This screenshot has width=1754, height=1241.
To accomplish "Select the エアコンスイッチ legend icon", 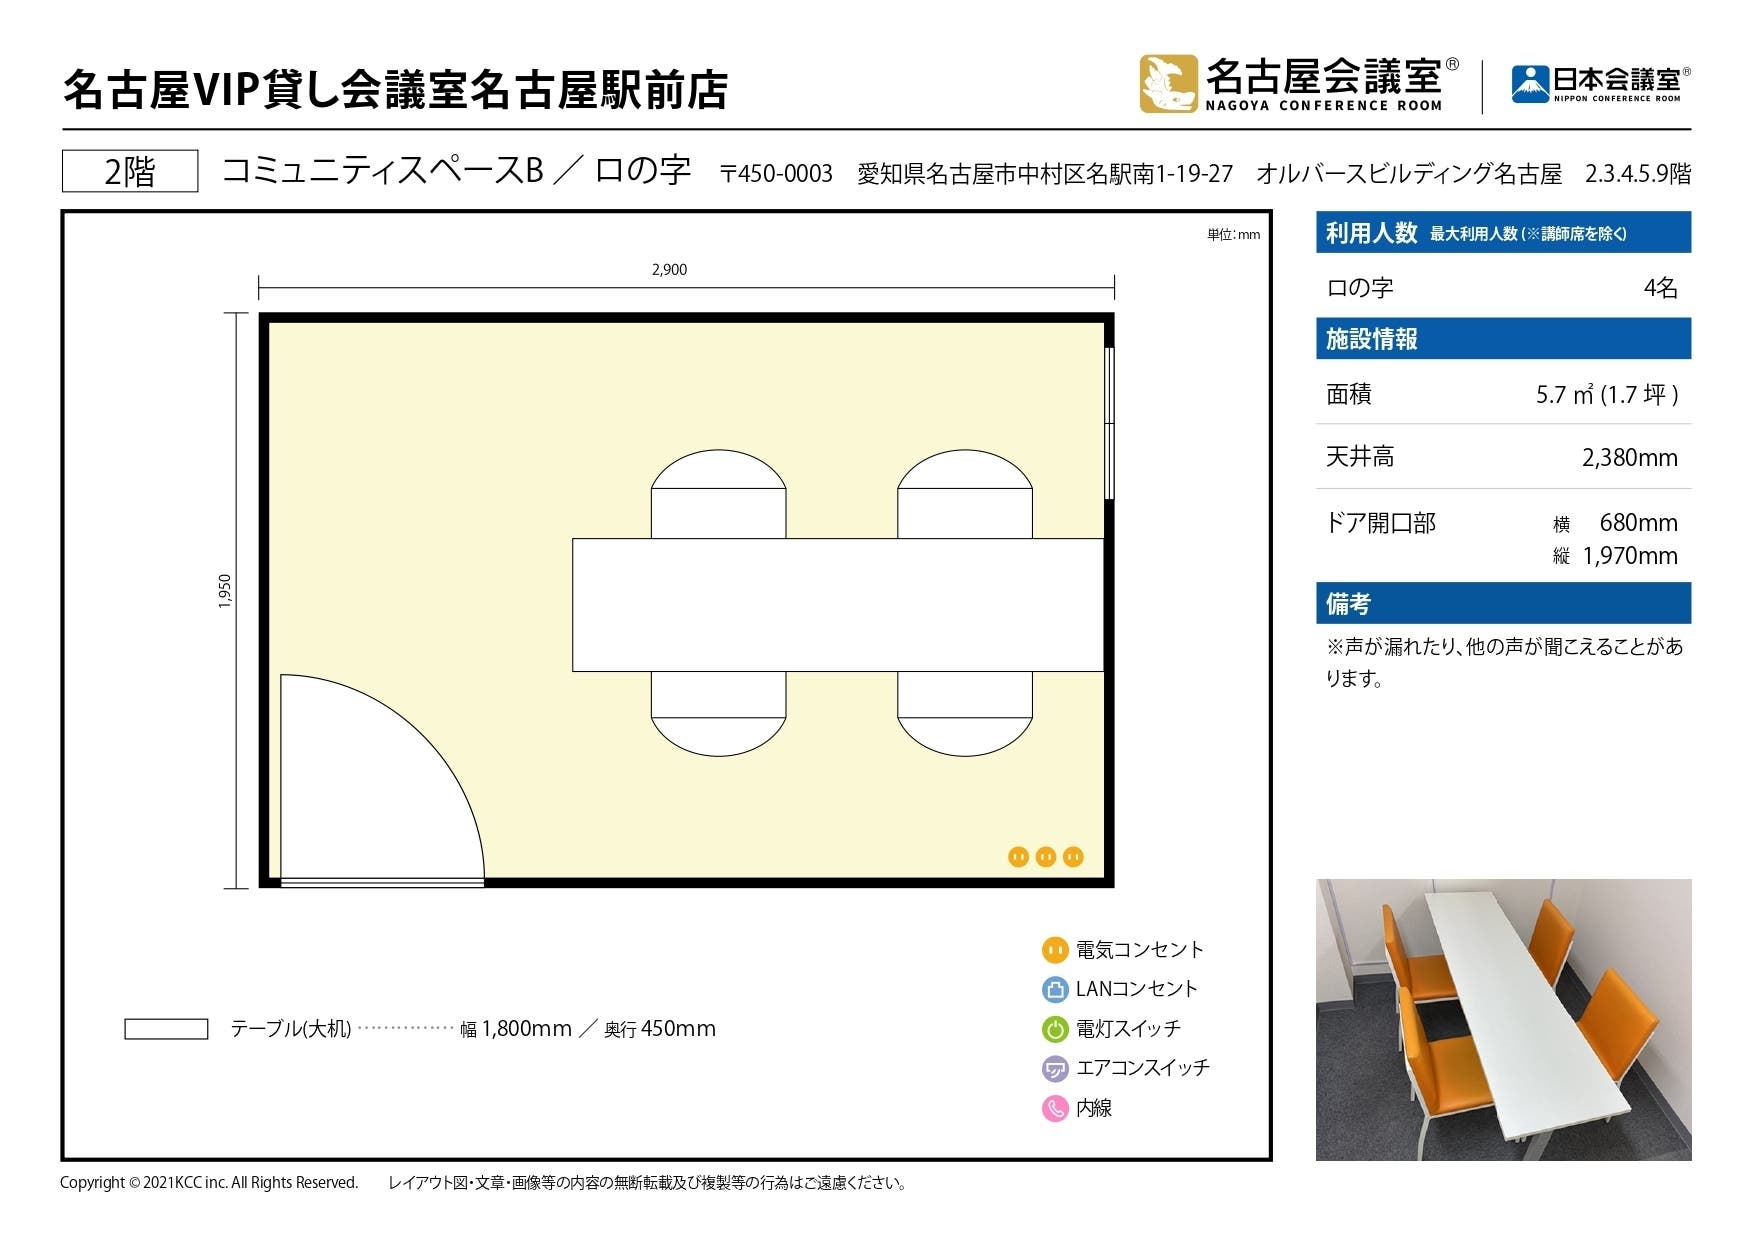I will coord(1053,1067).
